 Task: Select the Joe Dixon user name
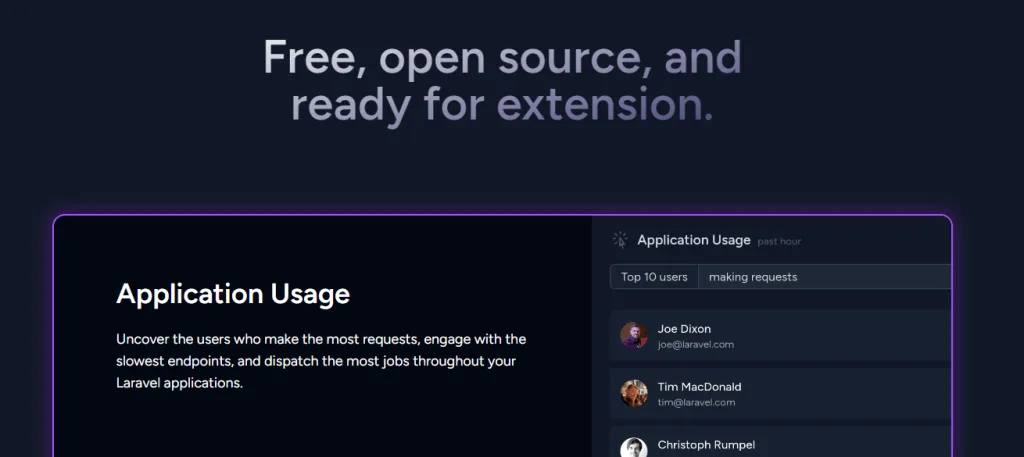(684, 329)
